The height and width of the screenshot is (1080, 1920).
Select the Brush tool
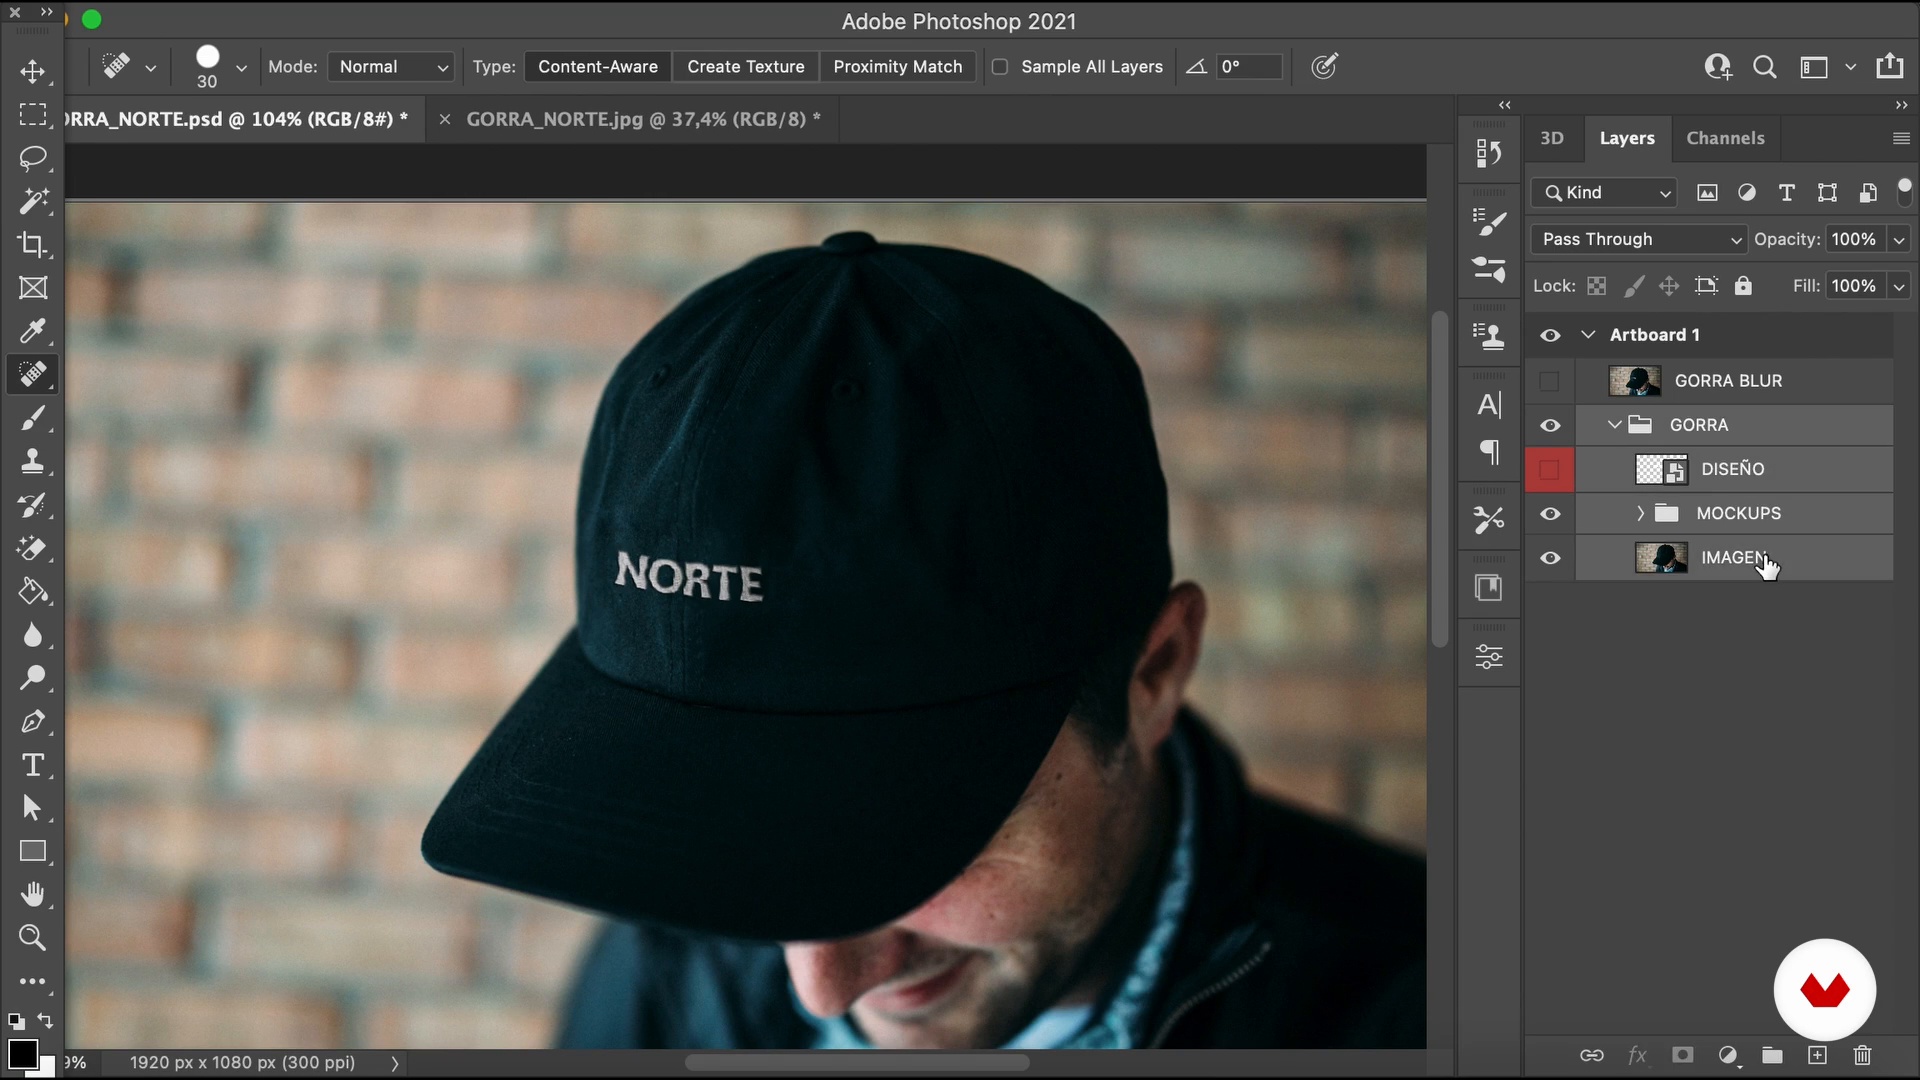coord(33,419)
